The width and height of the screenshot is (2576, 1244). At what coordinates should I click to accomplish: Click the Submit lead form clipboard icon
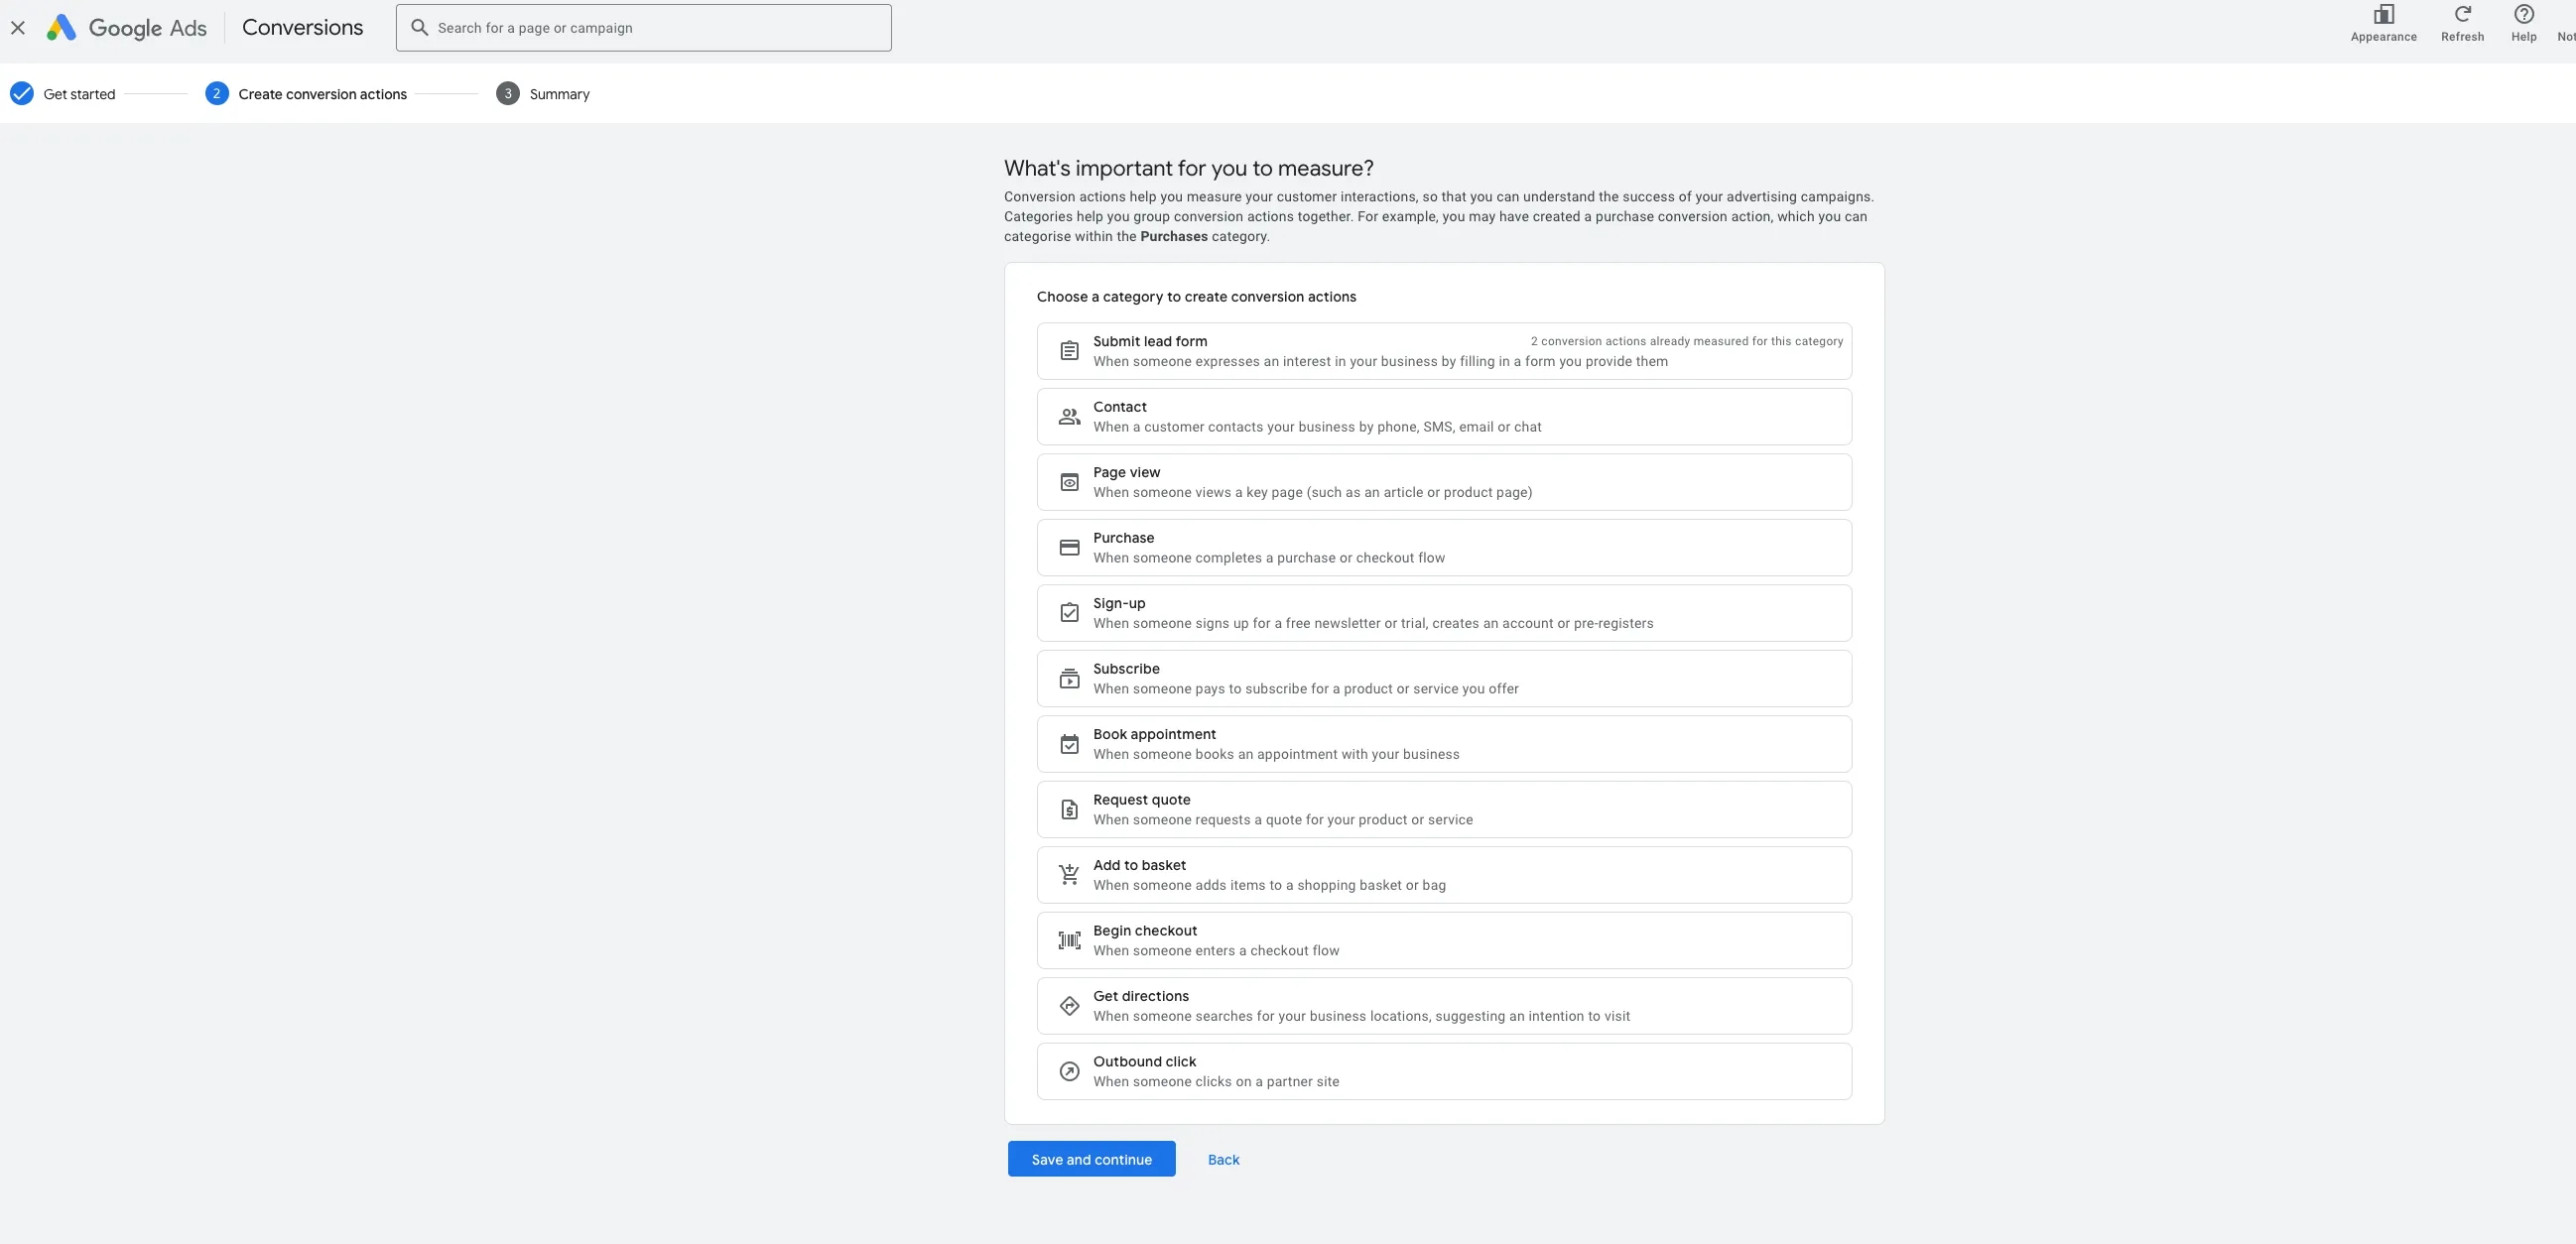coord(1069,351)
